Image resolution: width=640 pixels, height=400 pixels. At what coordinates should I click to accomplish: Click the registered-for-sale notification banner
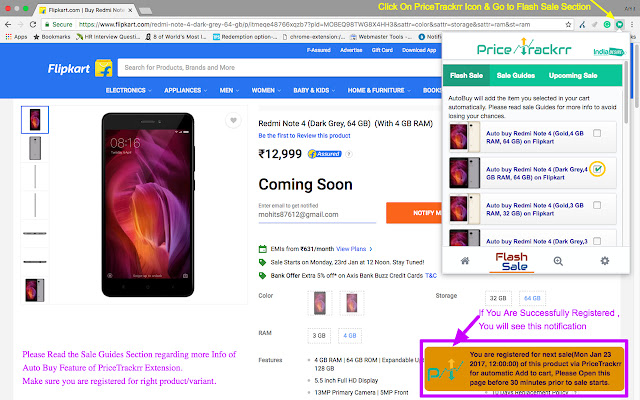(524, 369)
